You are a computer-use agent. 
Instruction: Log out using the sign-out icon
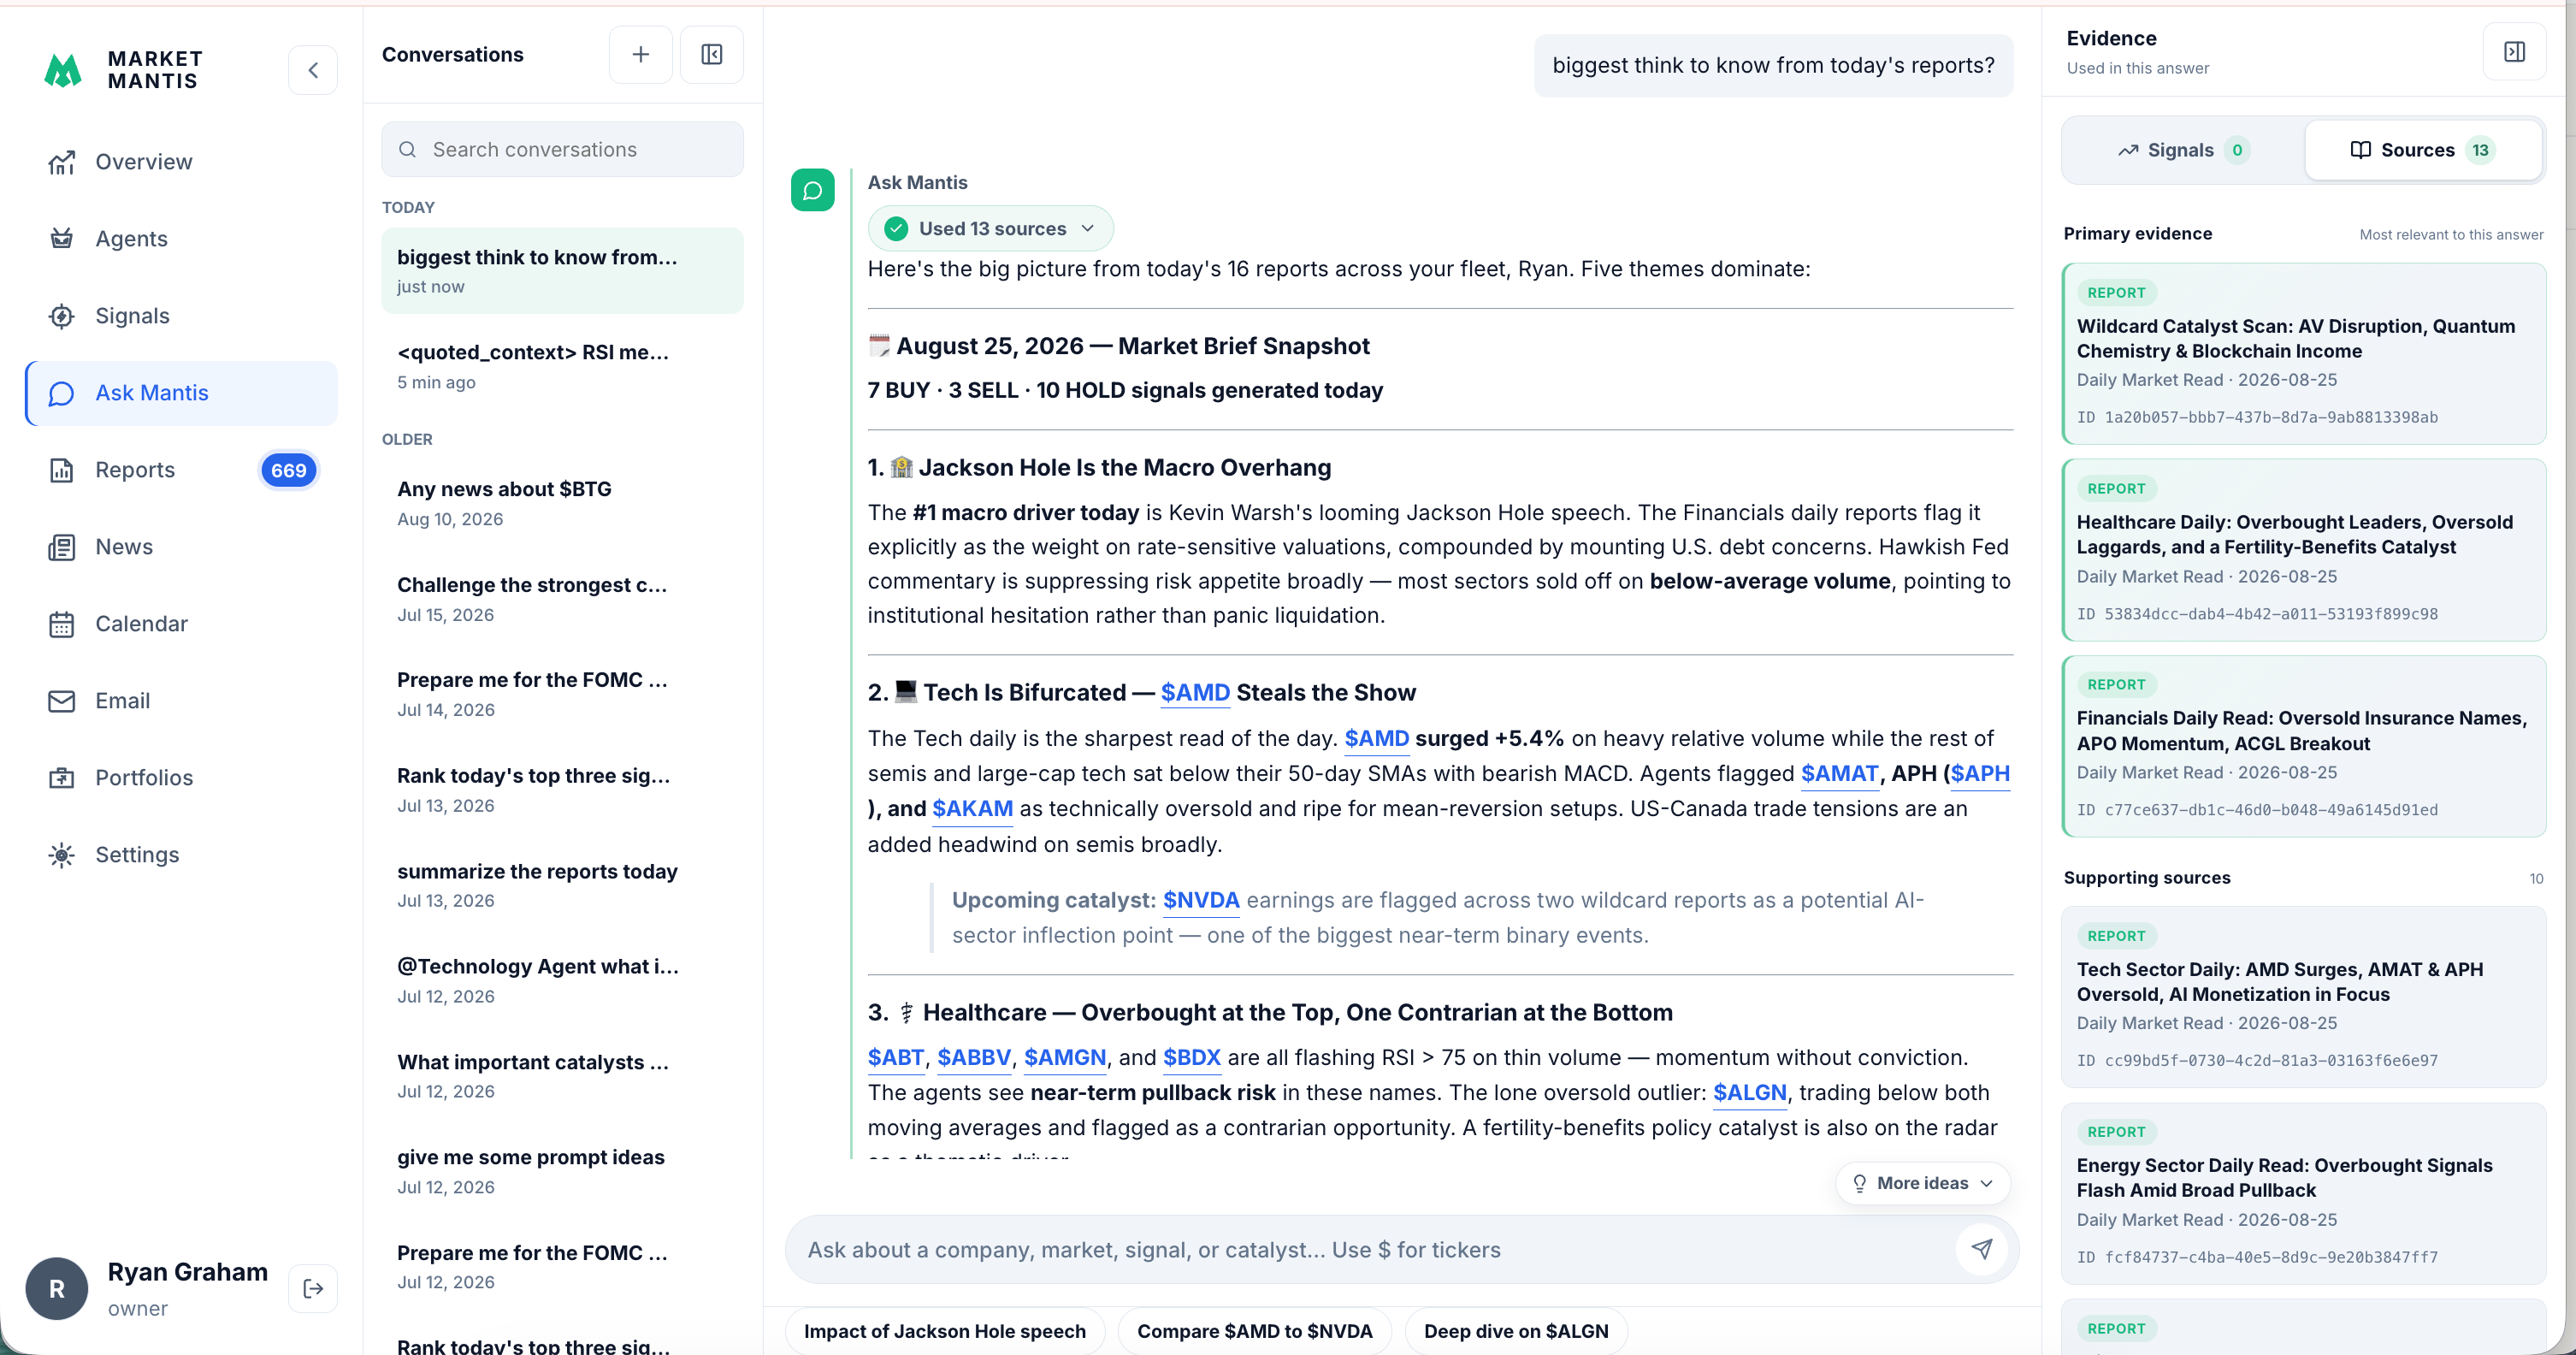click(313, 1288)
